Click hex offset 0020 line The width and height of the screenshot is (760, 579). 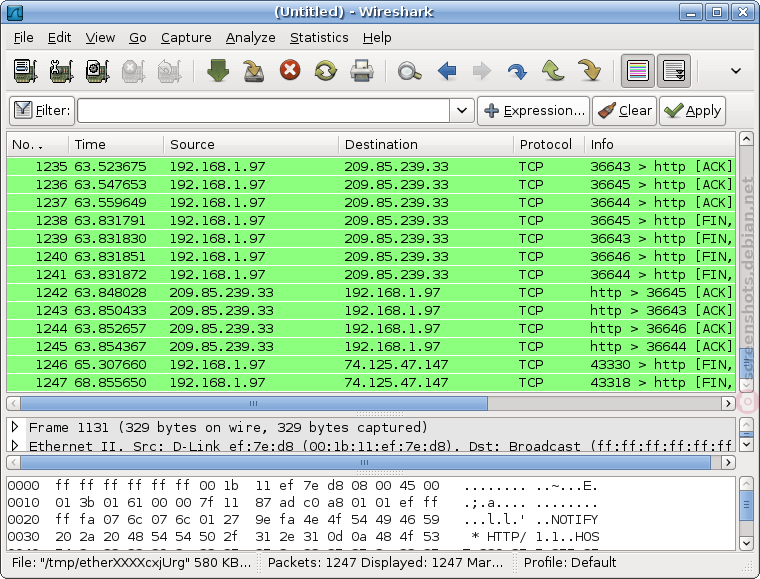303,519
